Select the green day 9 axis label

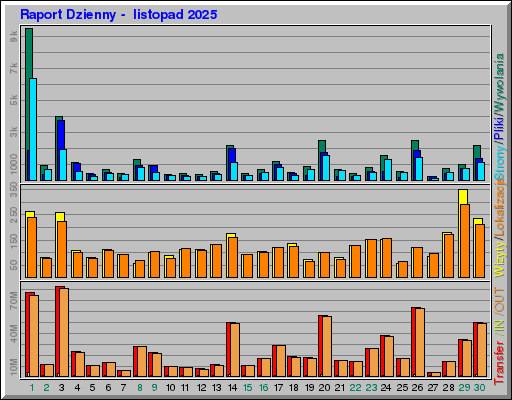pos(154,388)
